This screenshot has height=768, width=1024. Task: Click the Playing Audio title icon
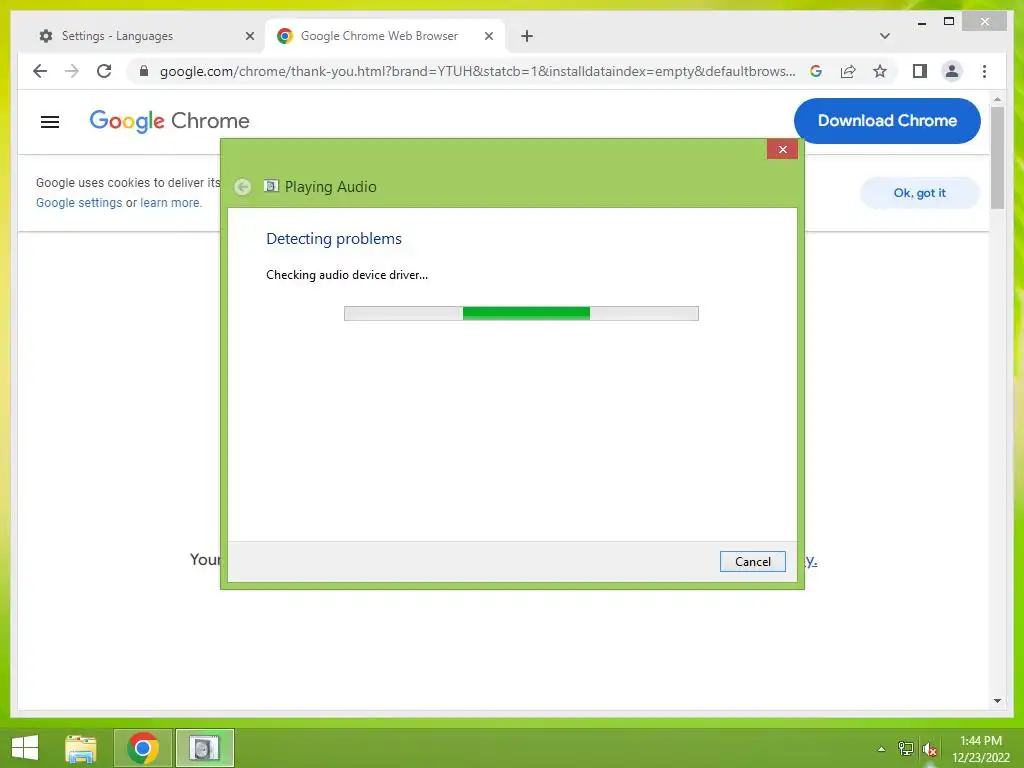[271, 186]
